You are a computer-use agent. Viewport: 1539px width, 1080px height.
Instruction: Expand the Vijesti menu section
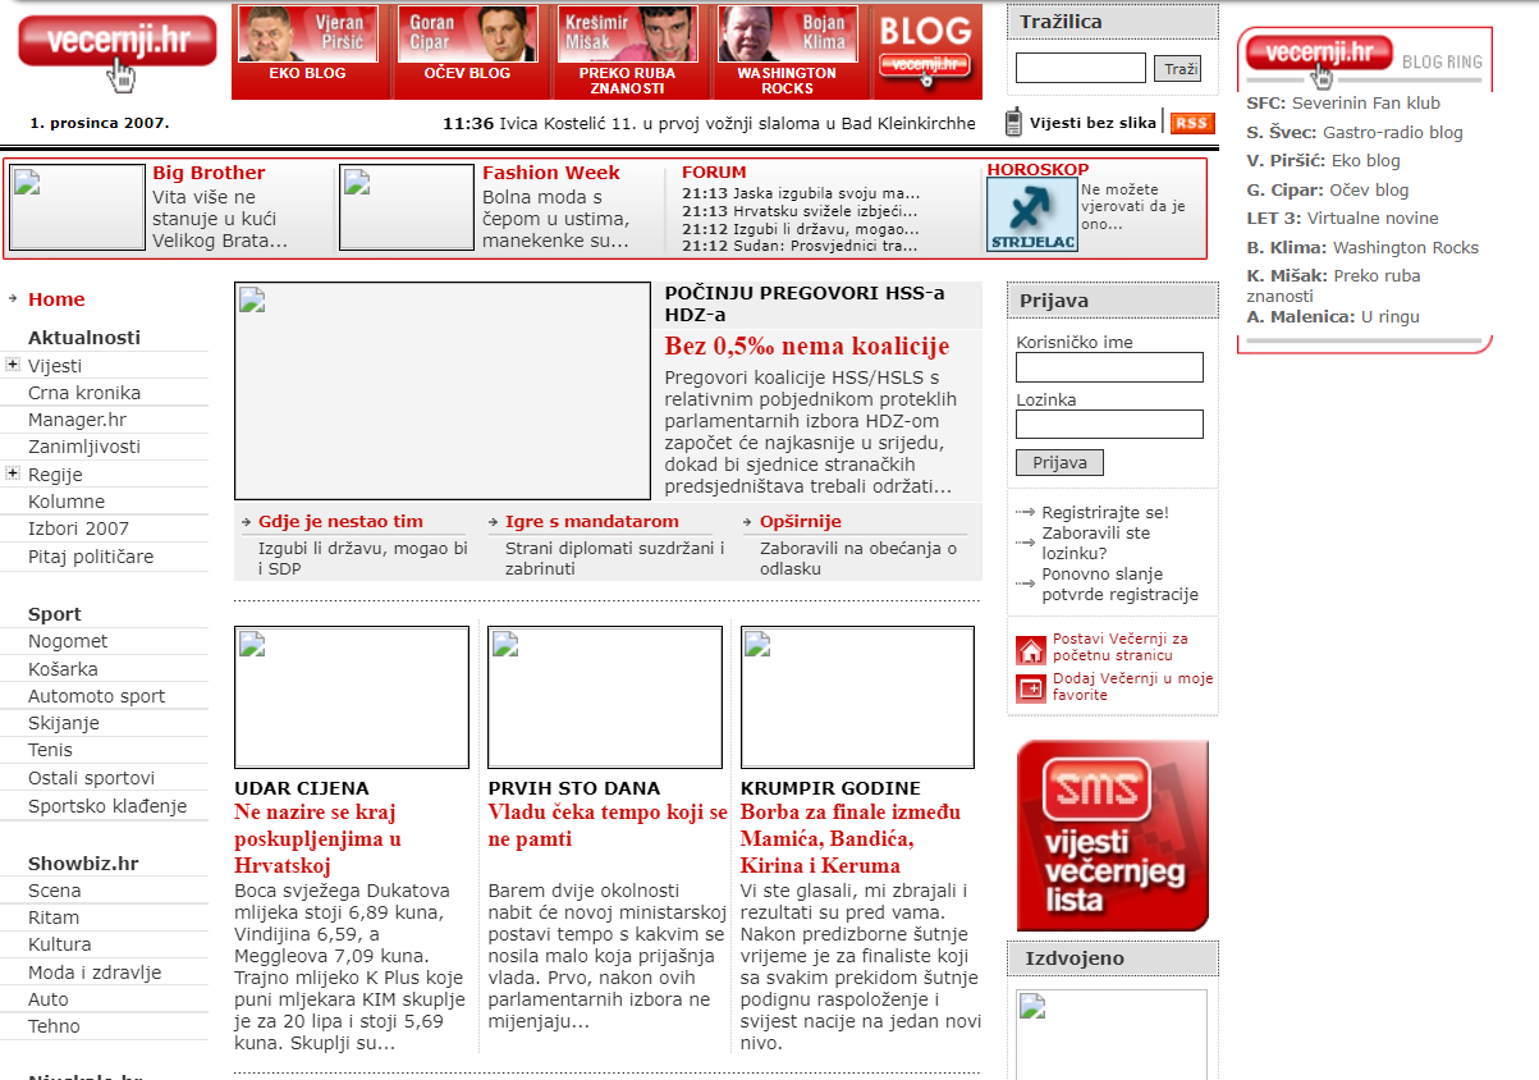(13, 365)
